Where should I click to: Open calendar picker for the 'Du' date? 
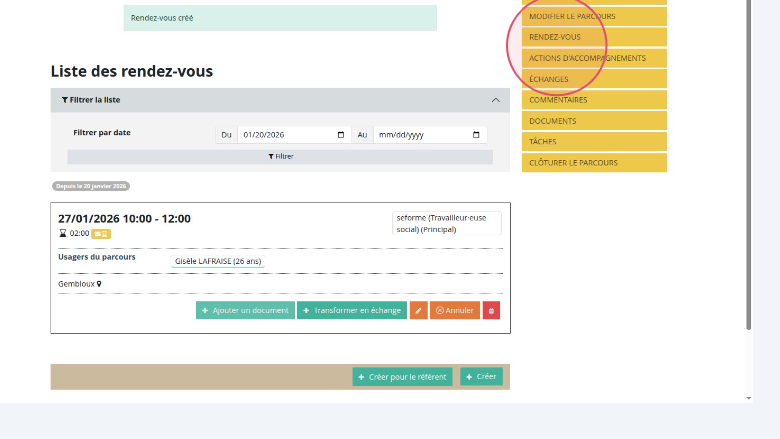(x=341, y=135)
